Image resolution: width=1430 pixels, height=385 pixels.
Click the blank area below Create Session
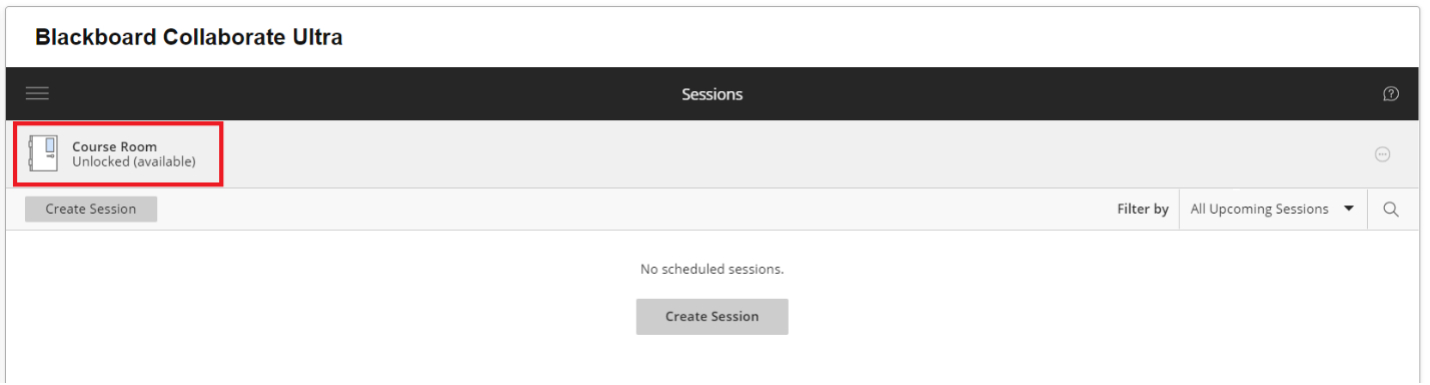(712, 360)
